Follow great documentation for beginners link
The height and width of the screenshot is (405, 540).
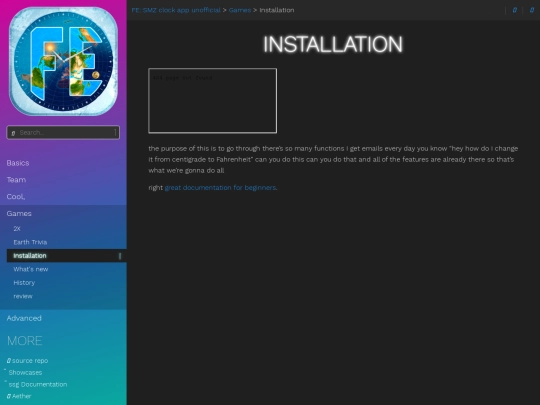(x=220, y=188)
